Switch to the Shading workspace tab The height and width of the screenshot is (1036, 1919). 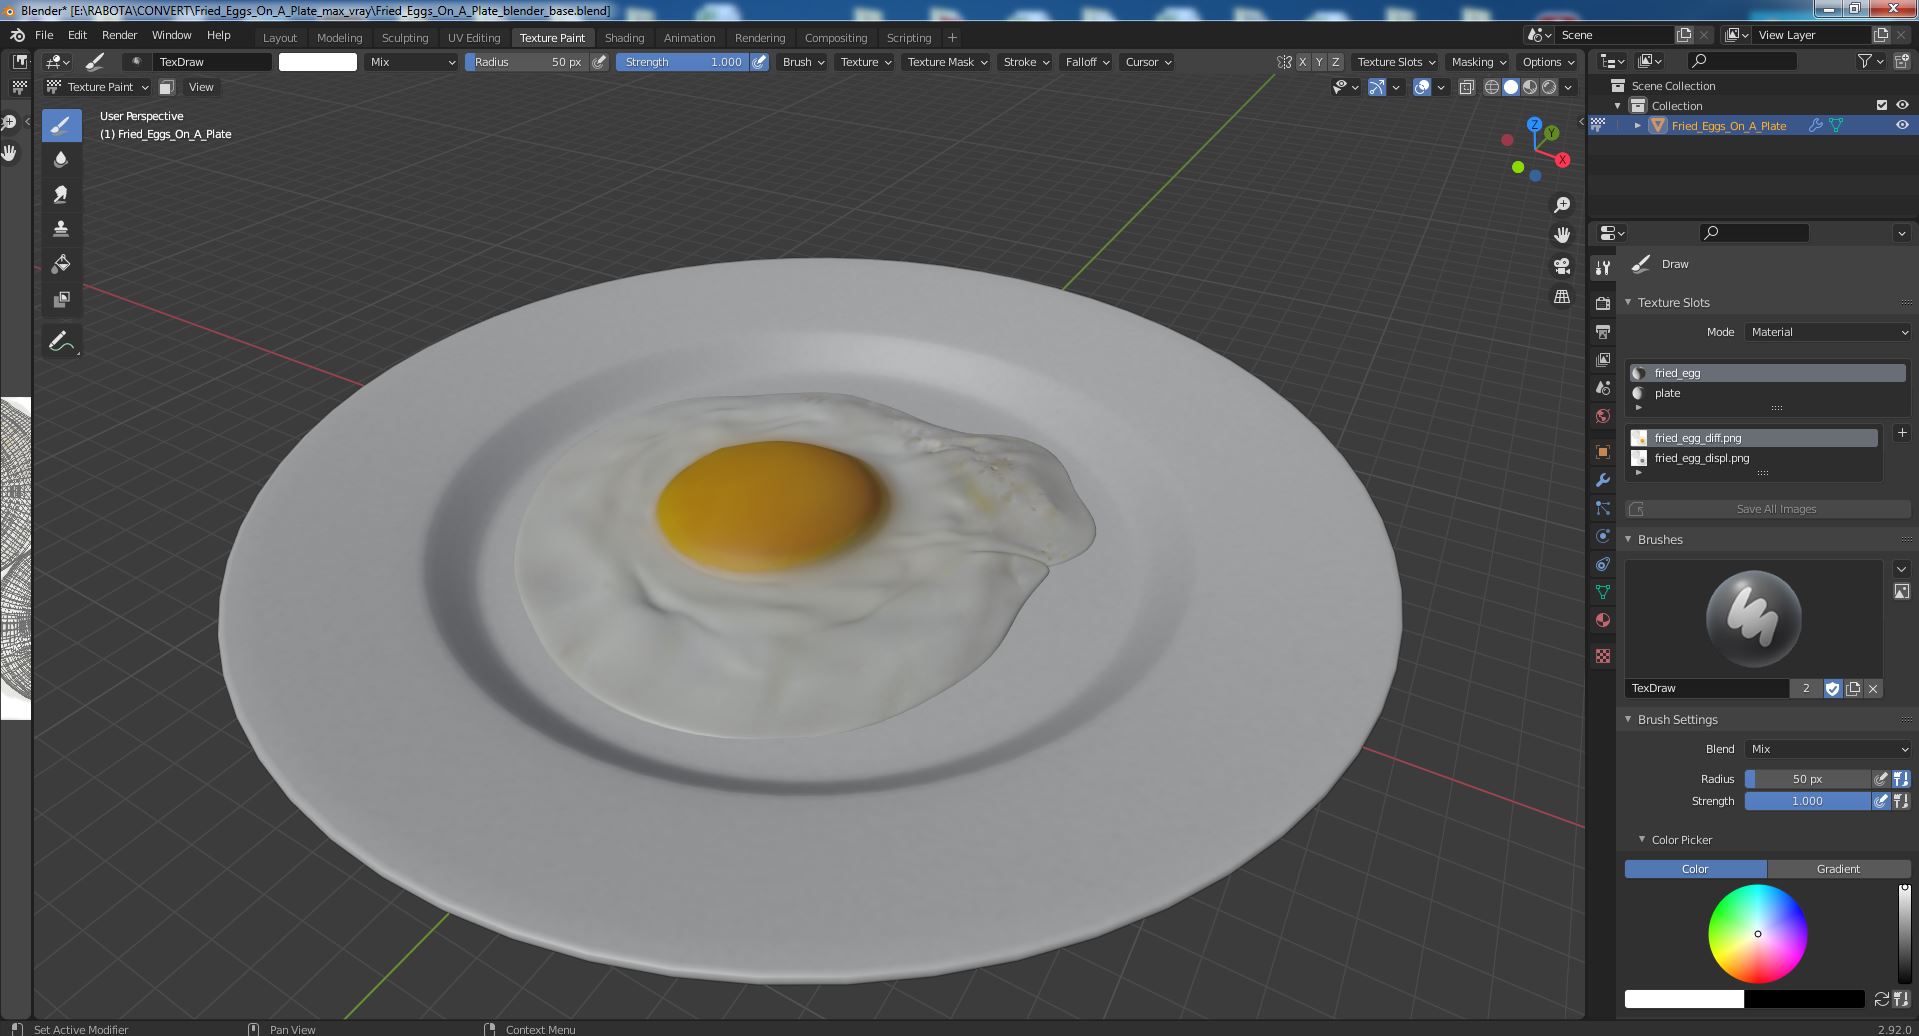pos(624,38)
